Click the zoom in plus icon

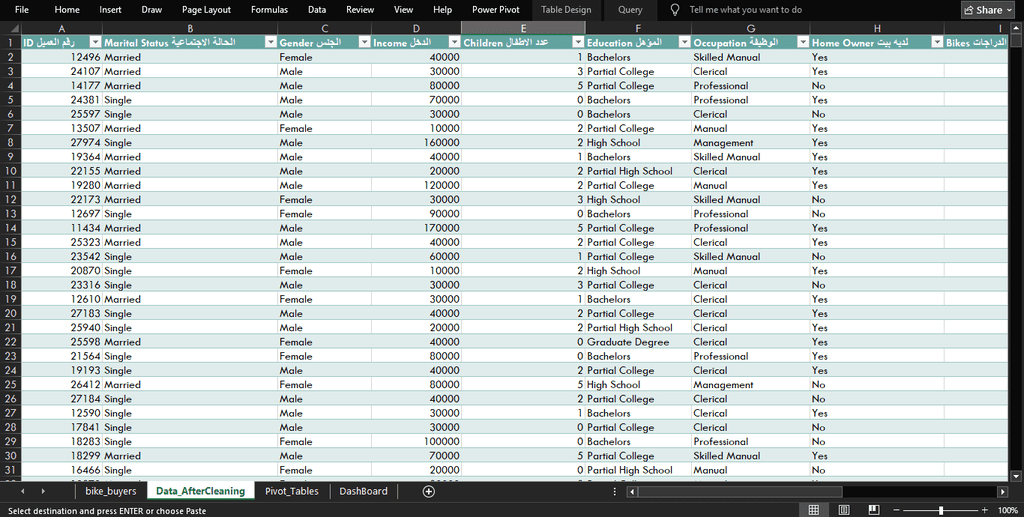click(985, 510)
